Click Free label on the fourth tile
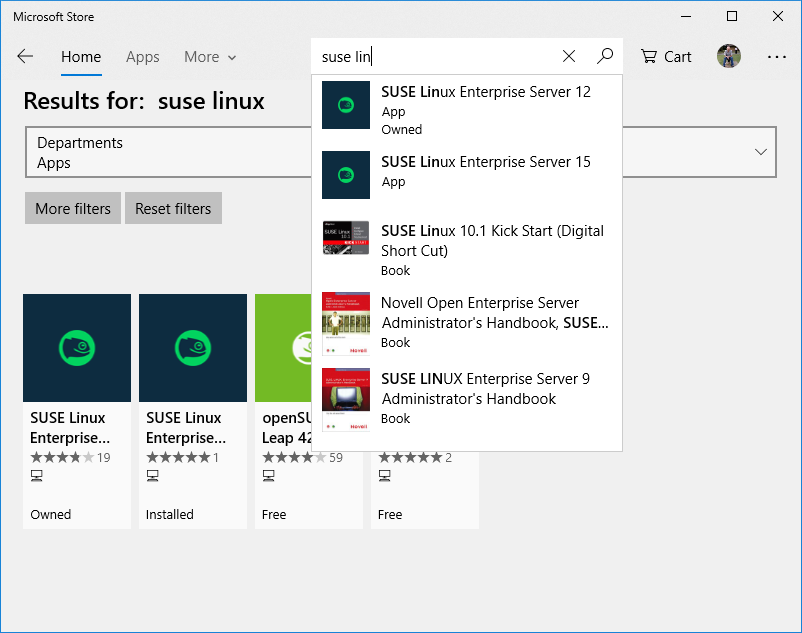 [390, 514]
